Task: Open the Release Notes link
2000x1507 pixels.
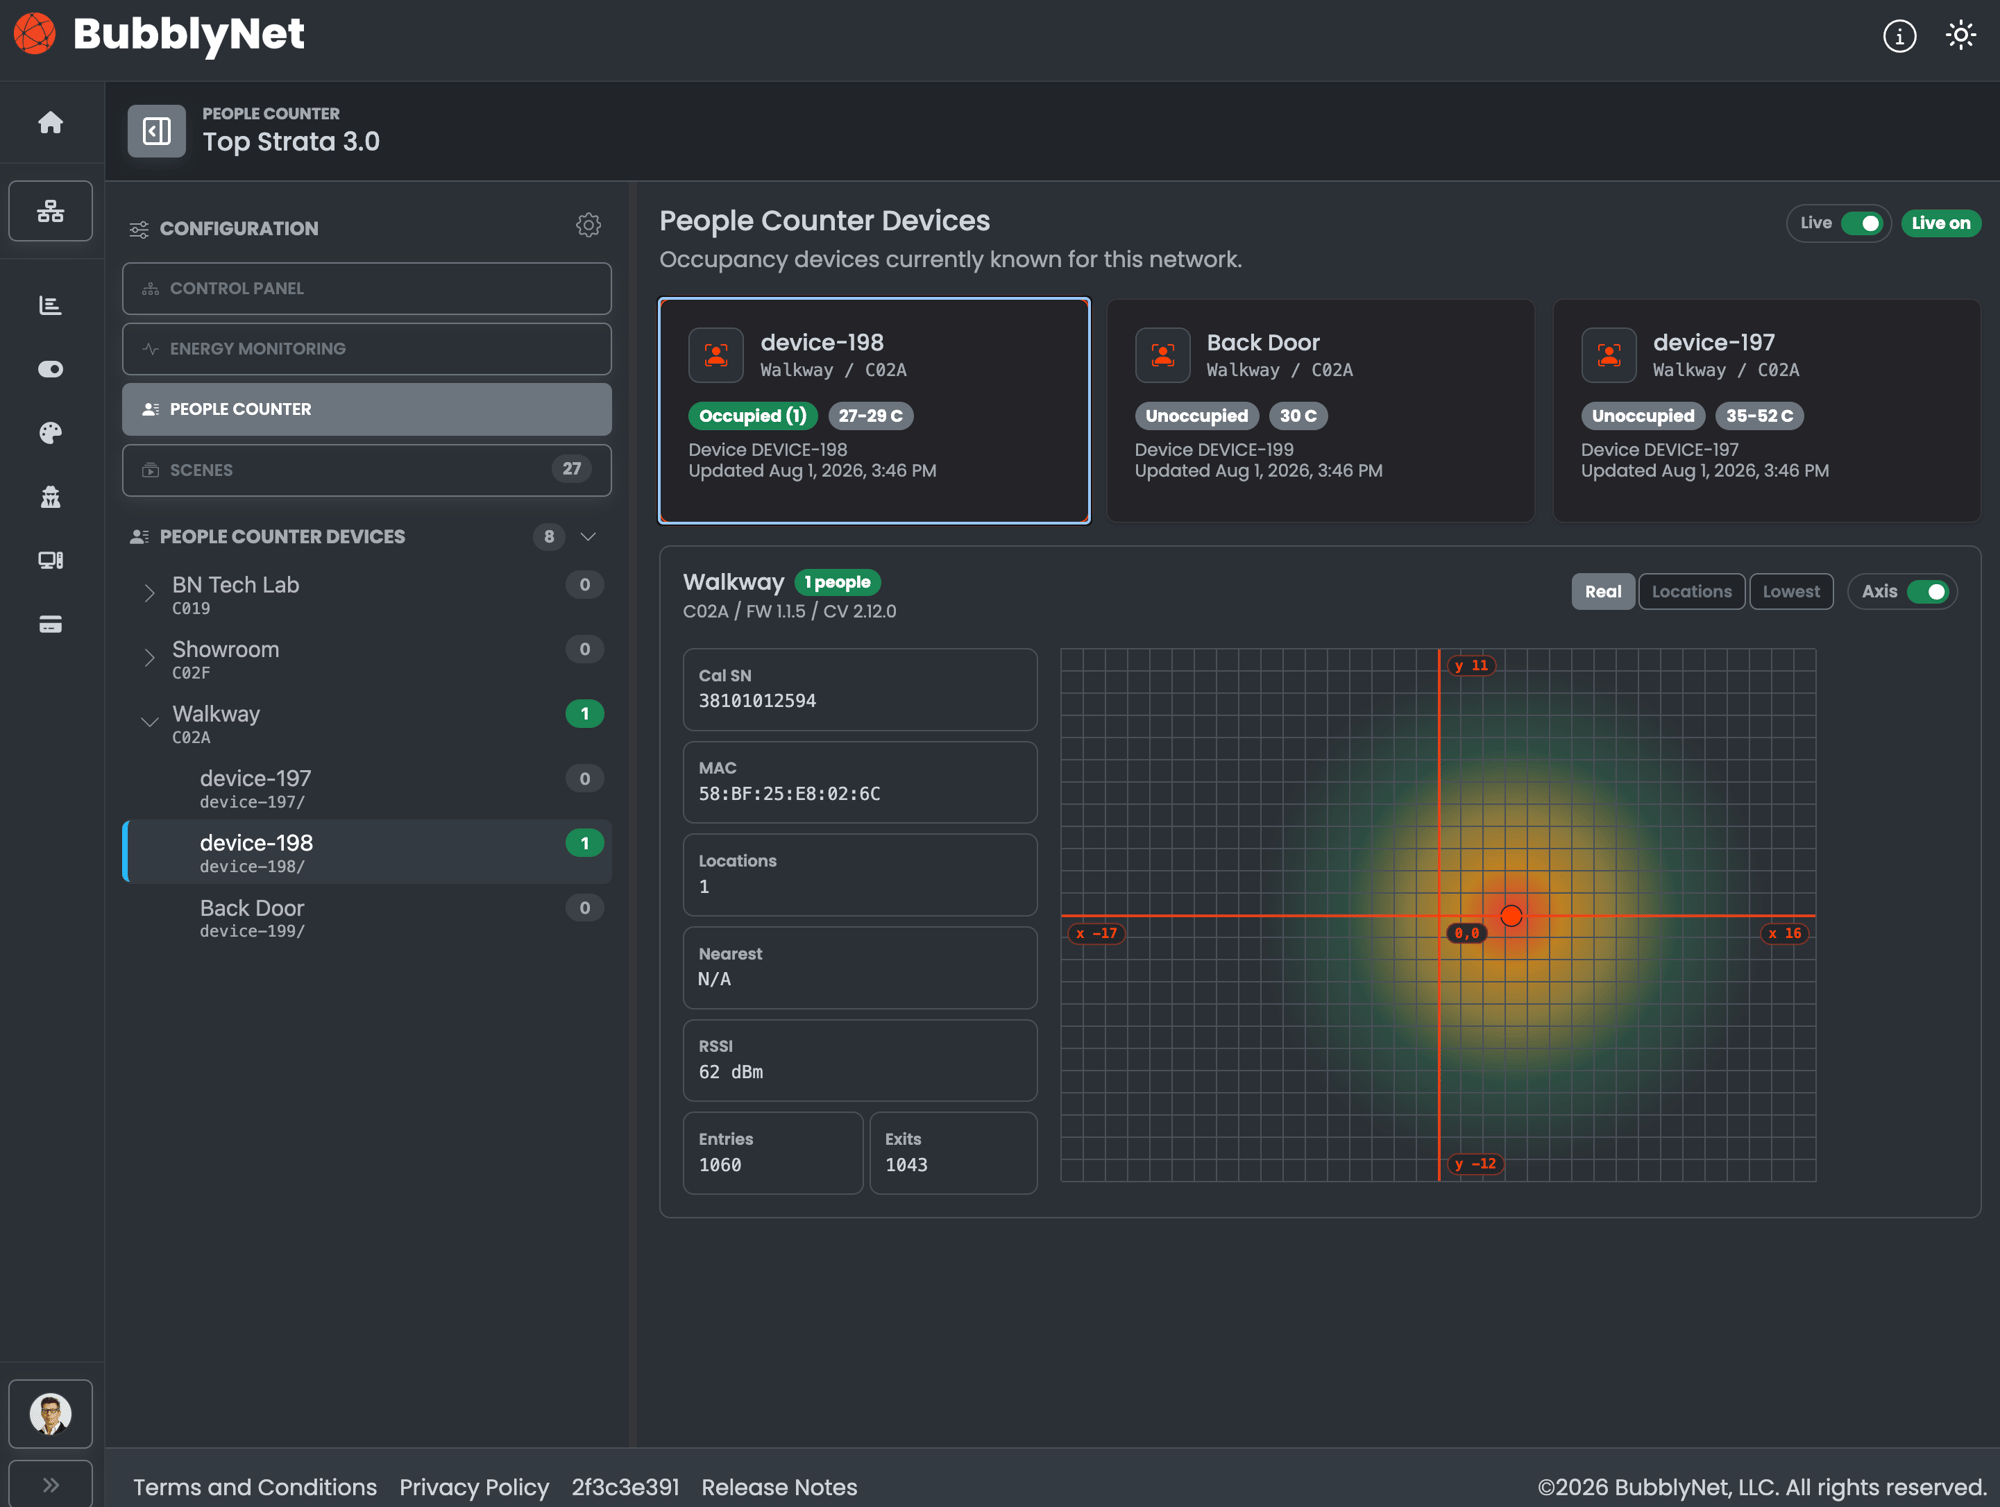Action: tap(779, 1487)
